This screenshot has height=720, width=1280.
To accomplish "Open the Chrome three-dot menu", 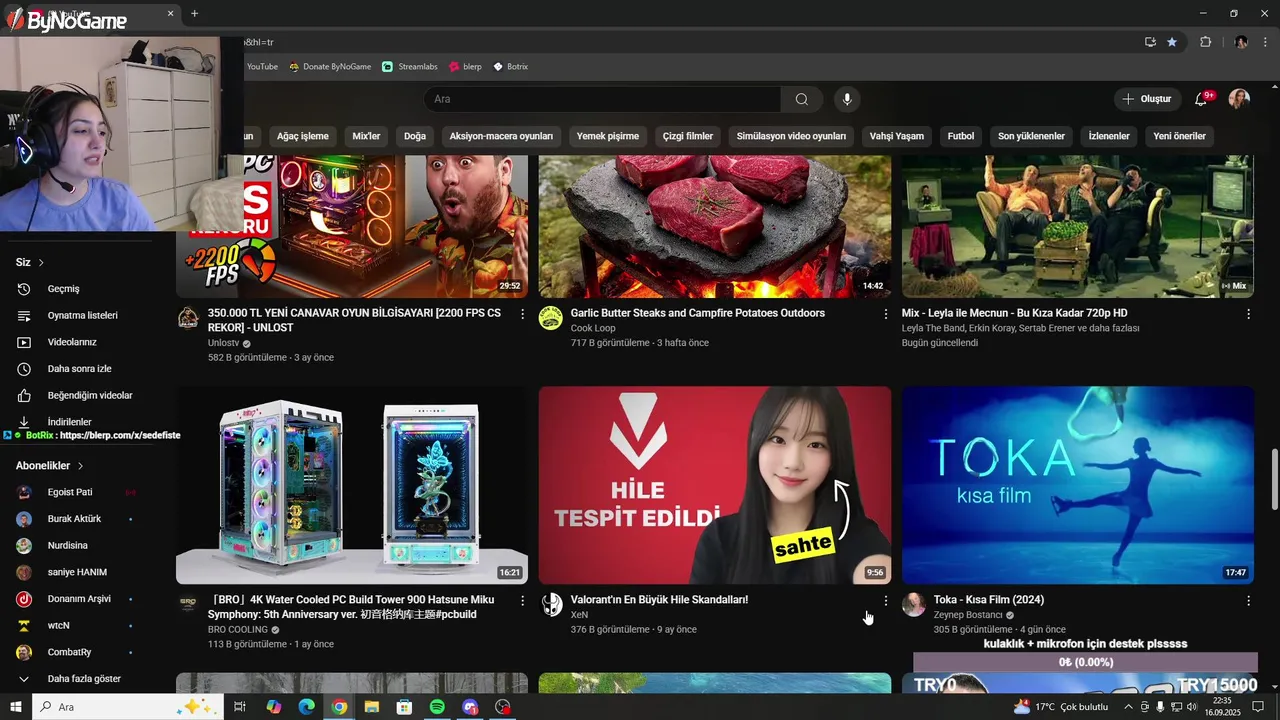I will click(x=1265, y=42).
